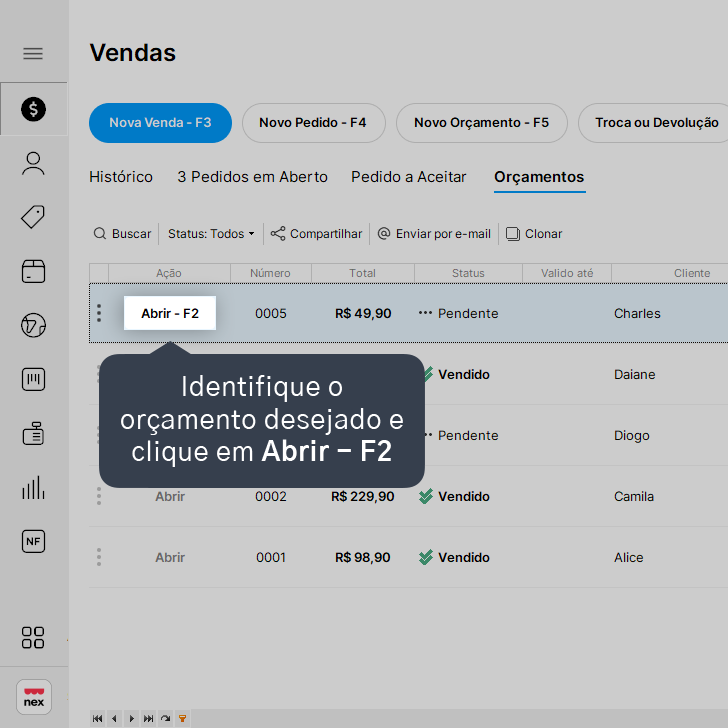Screen dimensions: 728x728
Task: Click the orange filter icon in footer
Action: click(x=183, y=719)
